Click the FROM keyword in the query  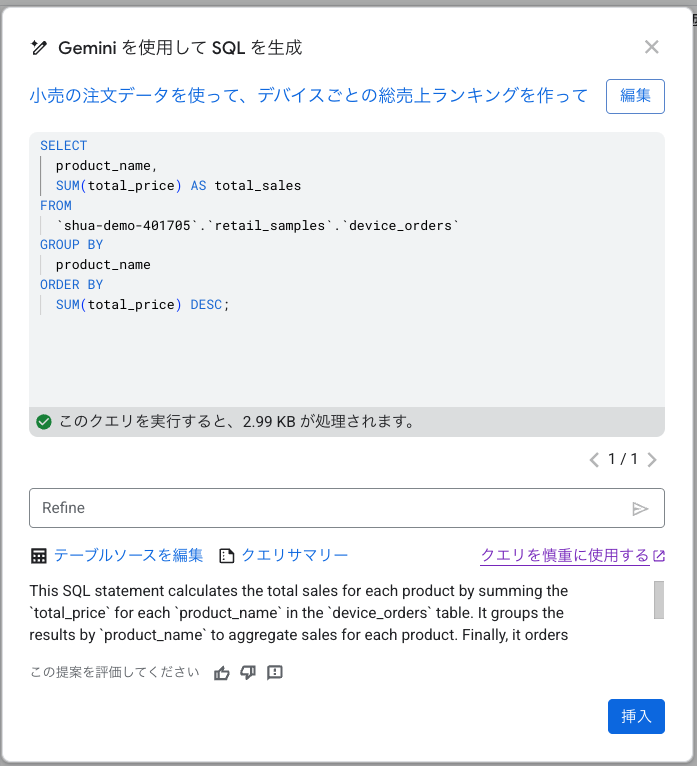pos(56,206)
